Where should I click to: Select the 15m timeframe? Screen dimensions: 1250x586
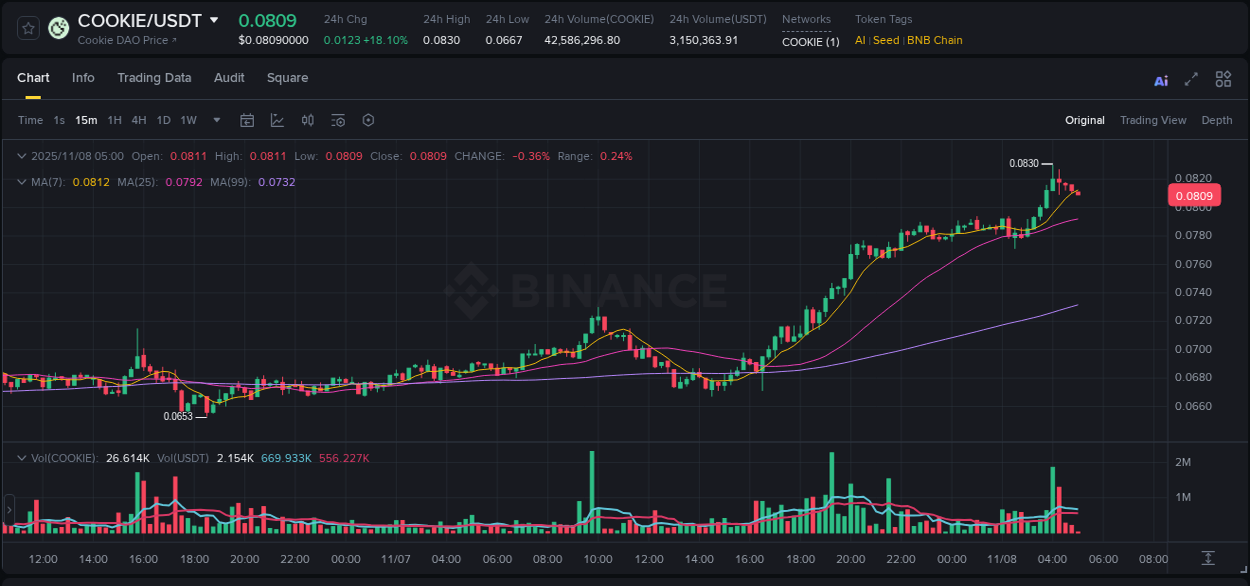coord(86,120)
